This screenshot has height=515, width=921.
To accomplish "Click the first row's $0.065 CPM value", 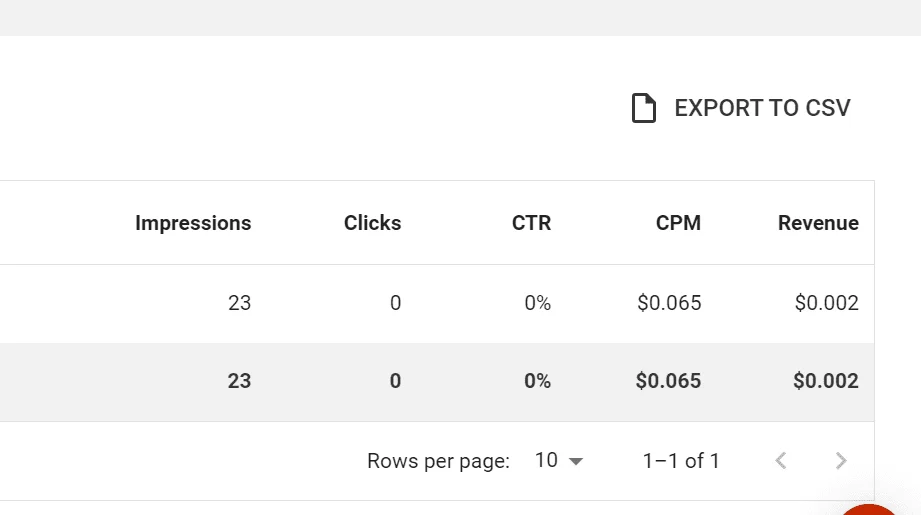I will [669, 303].
